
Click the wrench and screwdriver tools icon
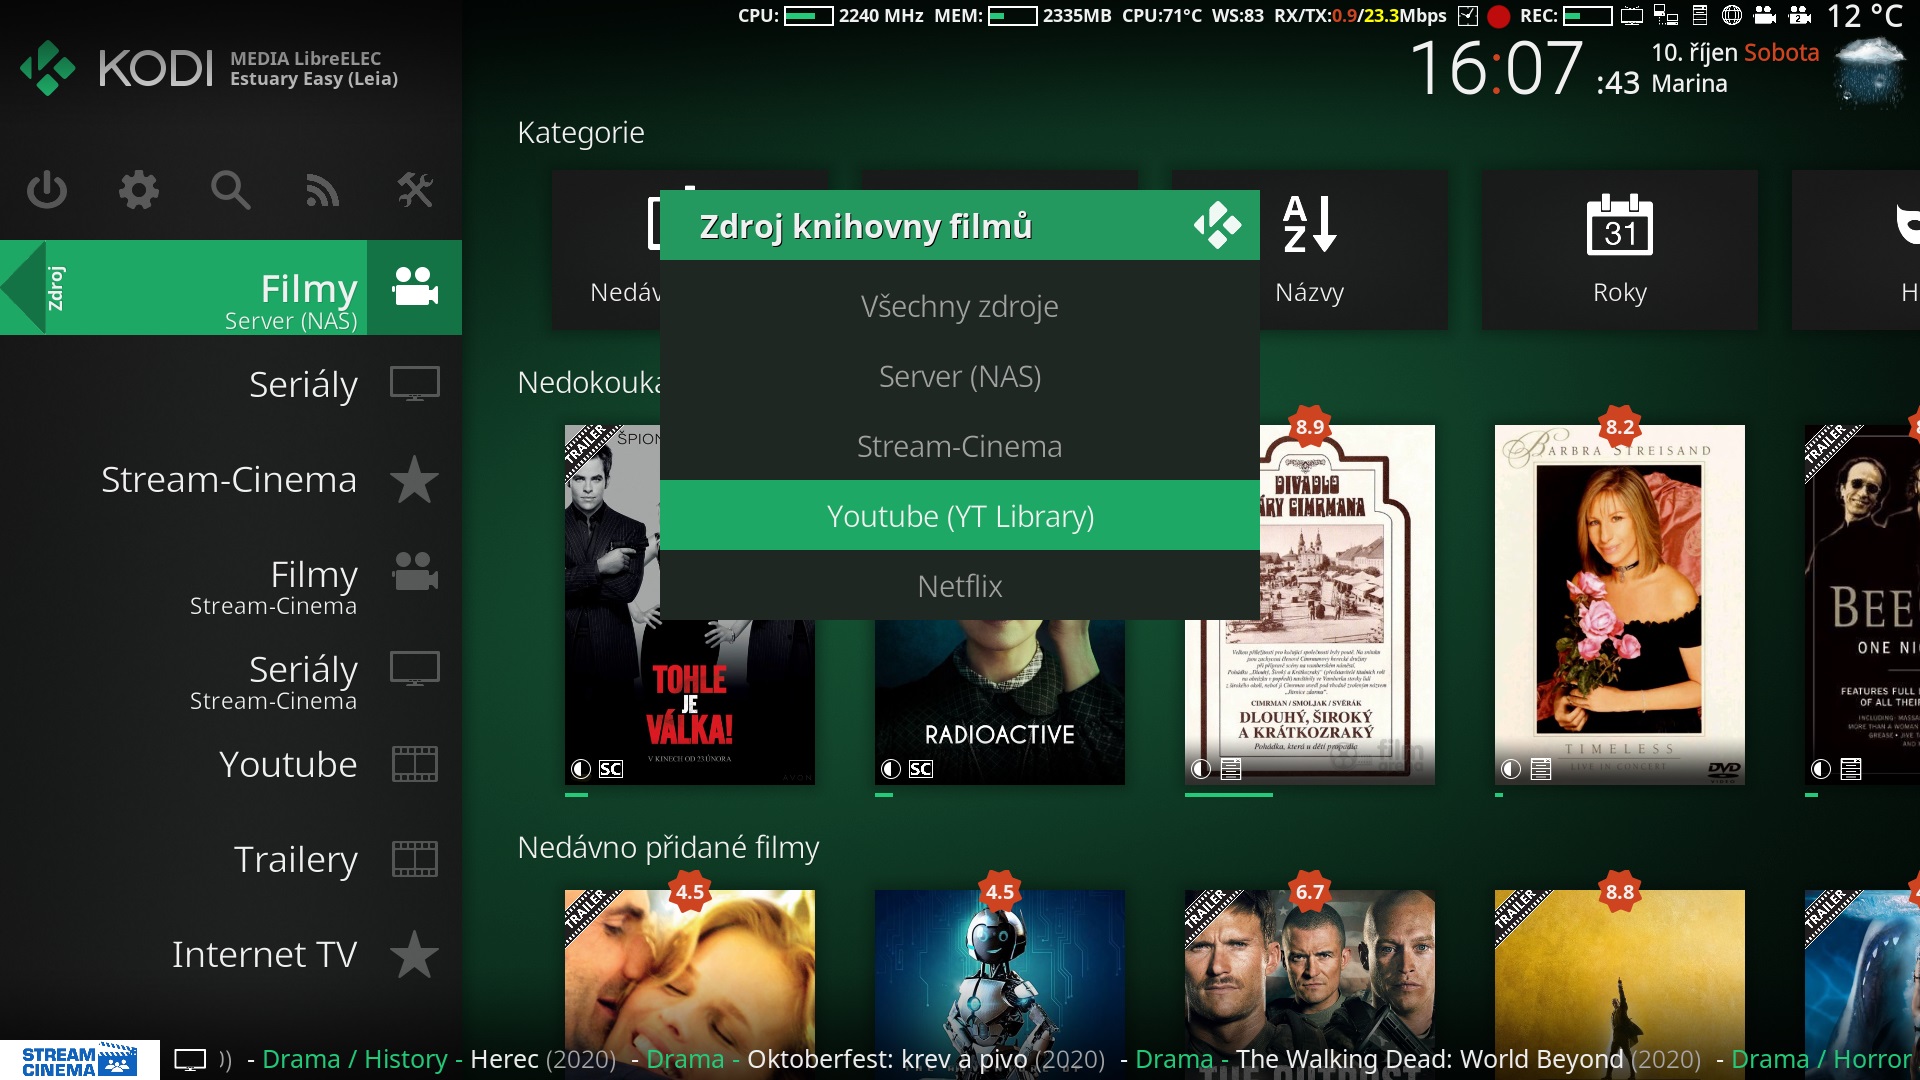[414, 190]
